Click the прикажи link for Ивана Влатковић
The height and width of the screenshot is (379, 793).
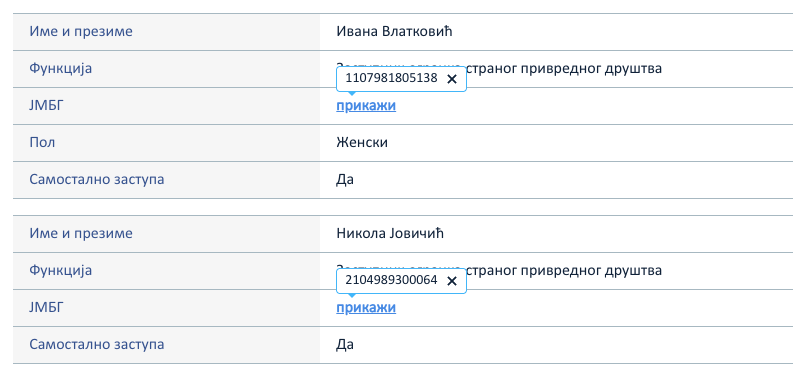tap(366, 106)
